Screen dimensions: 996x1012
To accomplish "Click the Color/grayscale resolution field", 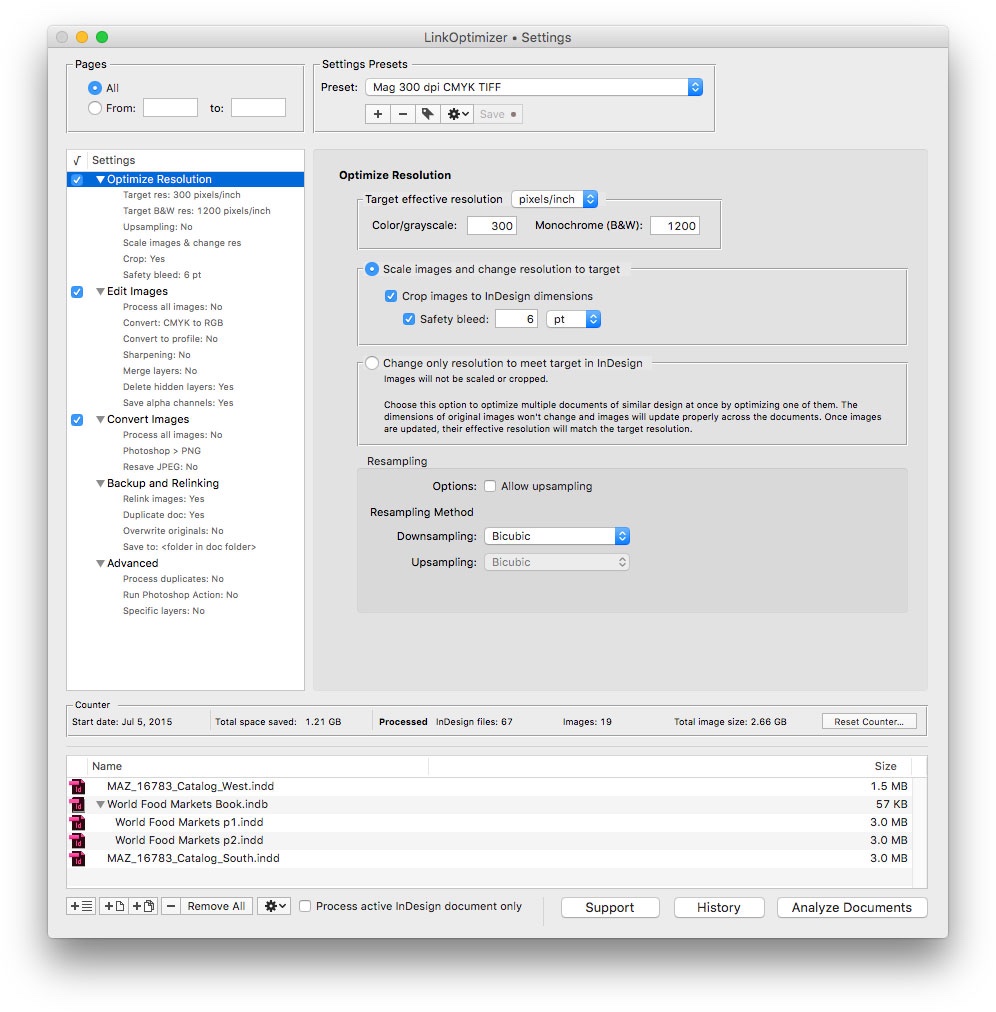I will (x=491, y=226).
